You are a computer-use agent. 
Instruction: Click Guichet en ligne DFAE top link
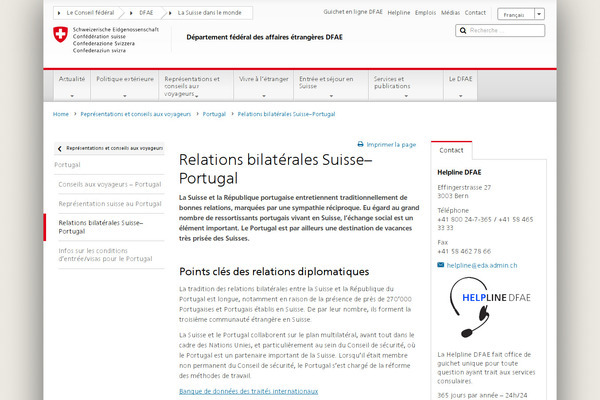pos(352,13)
